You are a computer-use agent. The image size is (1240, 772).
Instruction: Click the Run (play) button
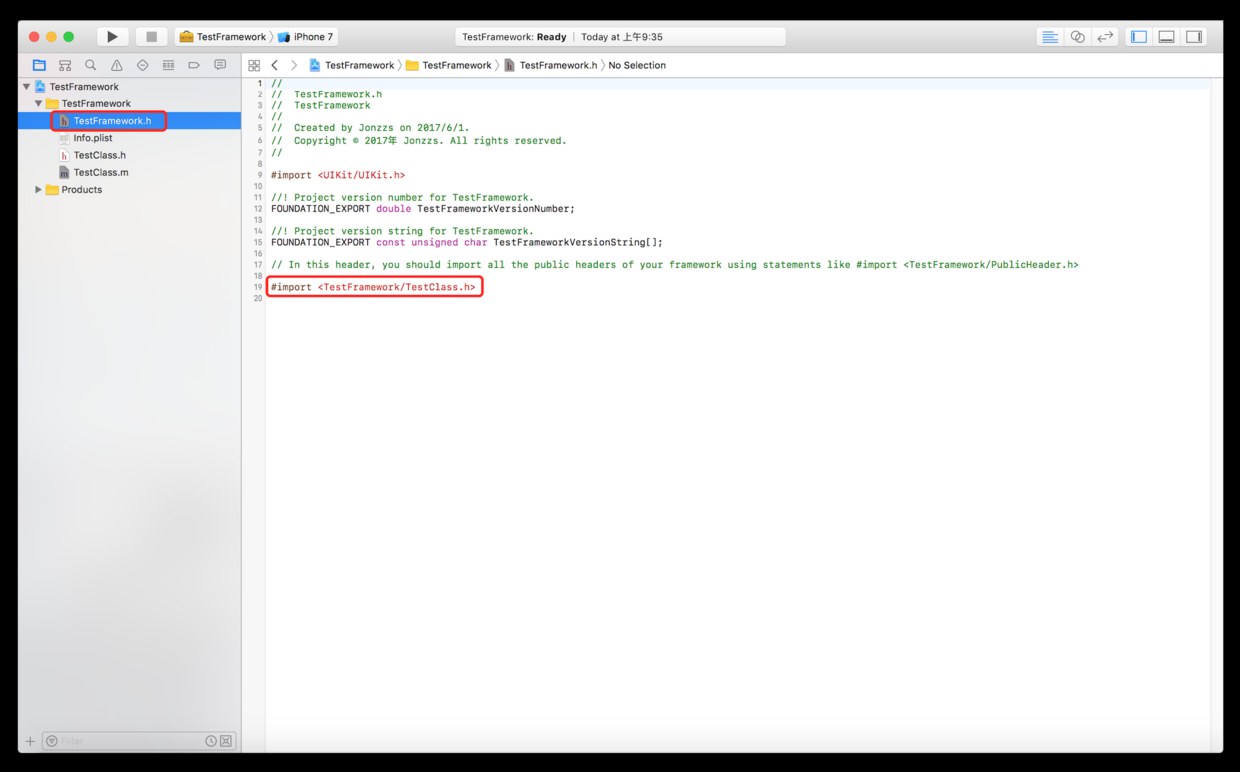click(112, 37)
